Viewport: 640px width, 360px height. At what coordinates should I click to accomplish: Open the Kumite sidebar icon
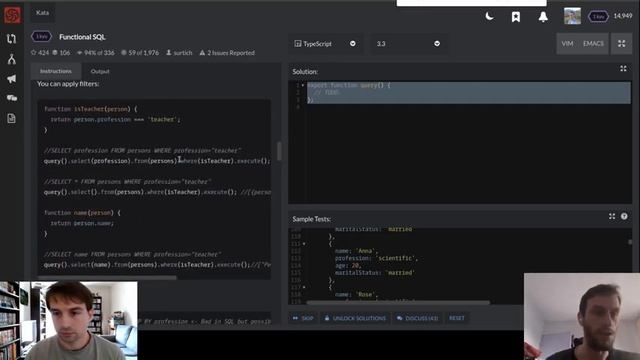(x=11, y=59)
